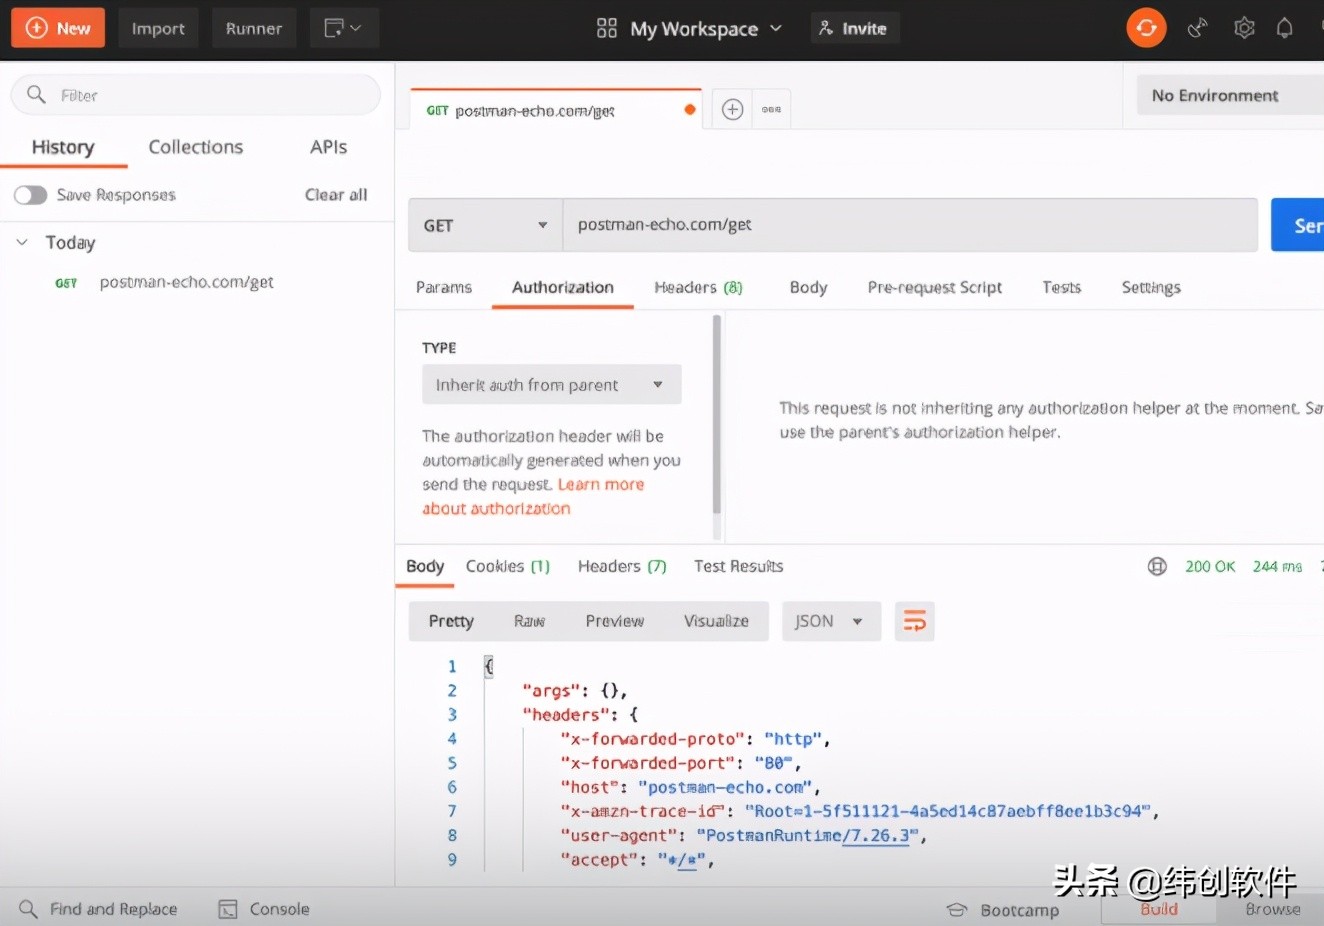This screenshot has width=1324, height=926.
Task: Collapse the Today history group
Action: click(22, 242)
